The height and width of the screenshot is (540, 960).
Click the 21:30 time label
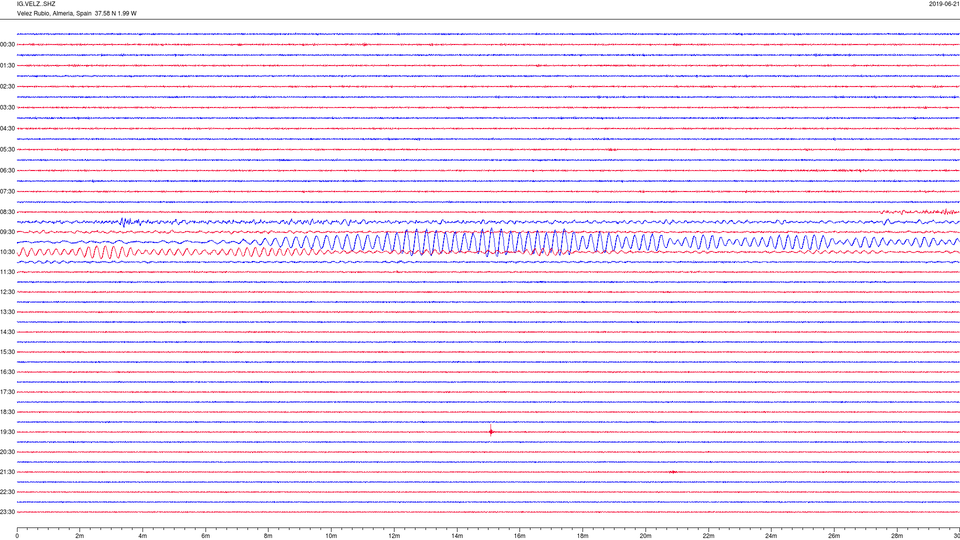pos(7,472)
